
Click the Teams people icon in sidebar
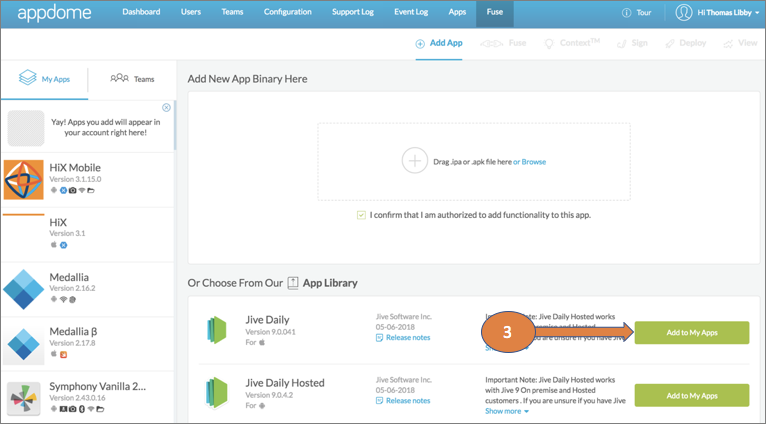pos(119,78)
